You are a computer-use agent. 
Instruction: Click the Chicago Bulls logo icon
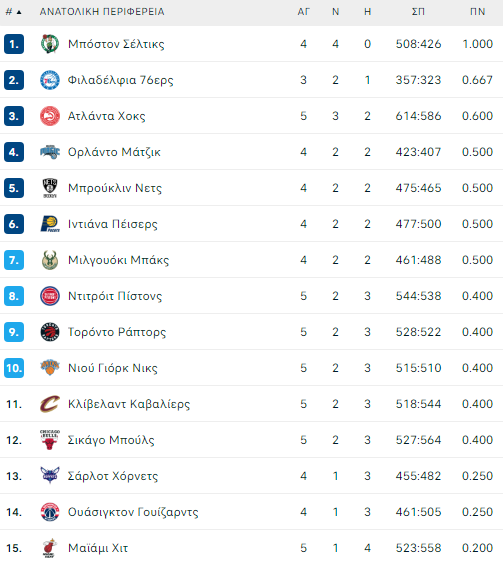[50, 440]
